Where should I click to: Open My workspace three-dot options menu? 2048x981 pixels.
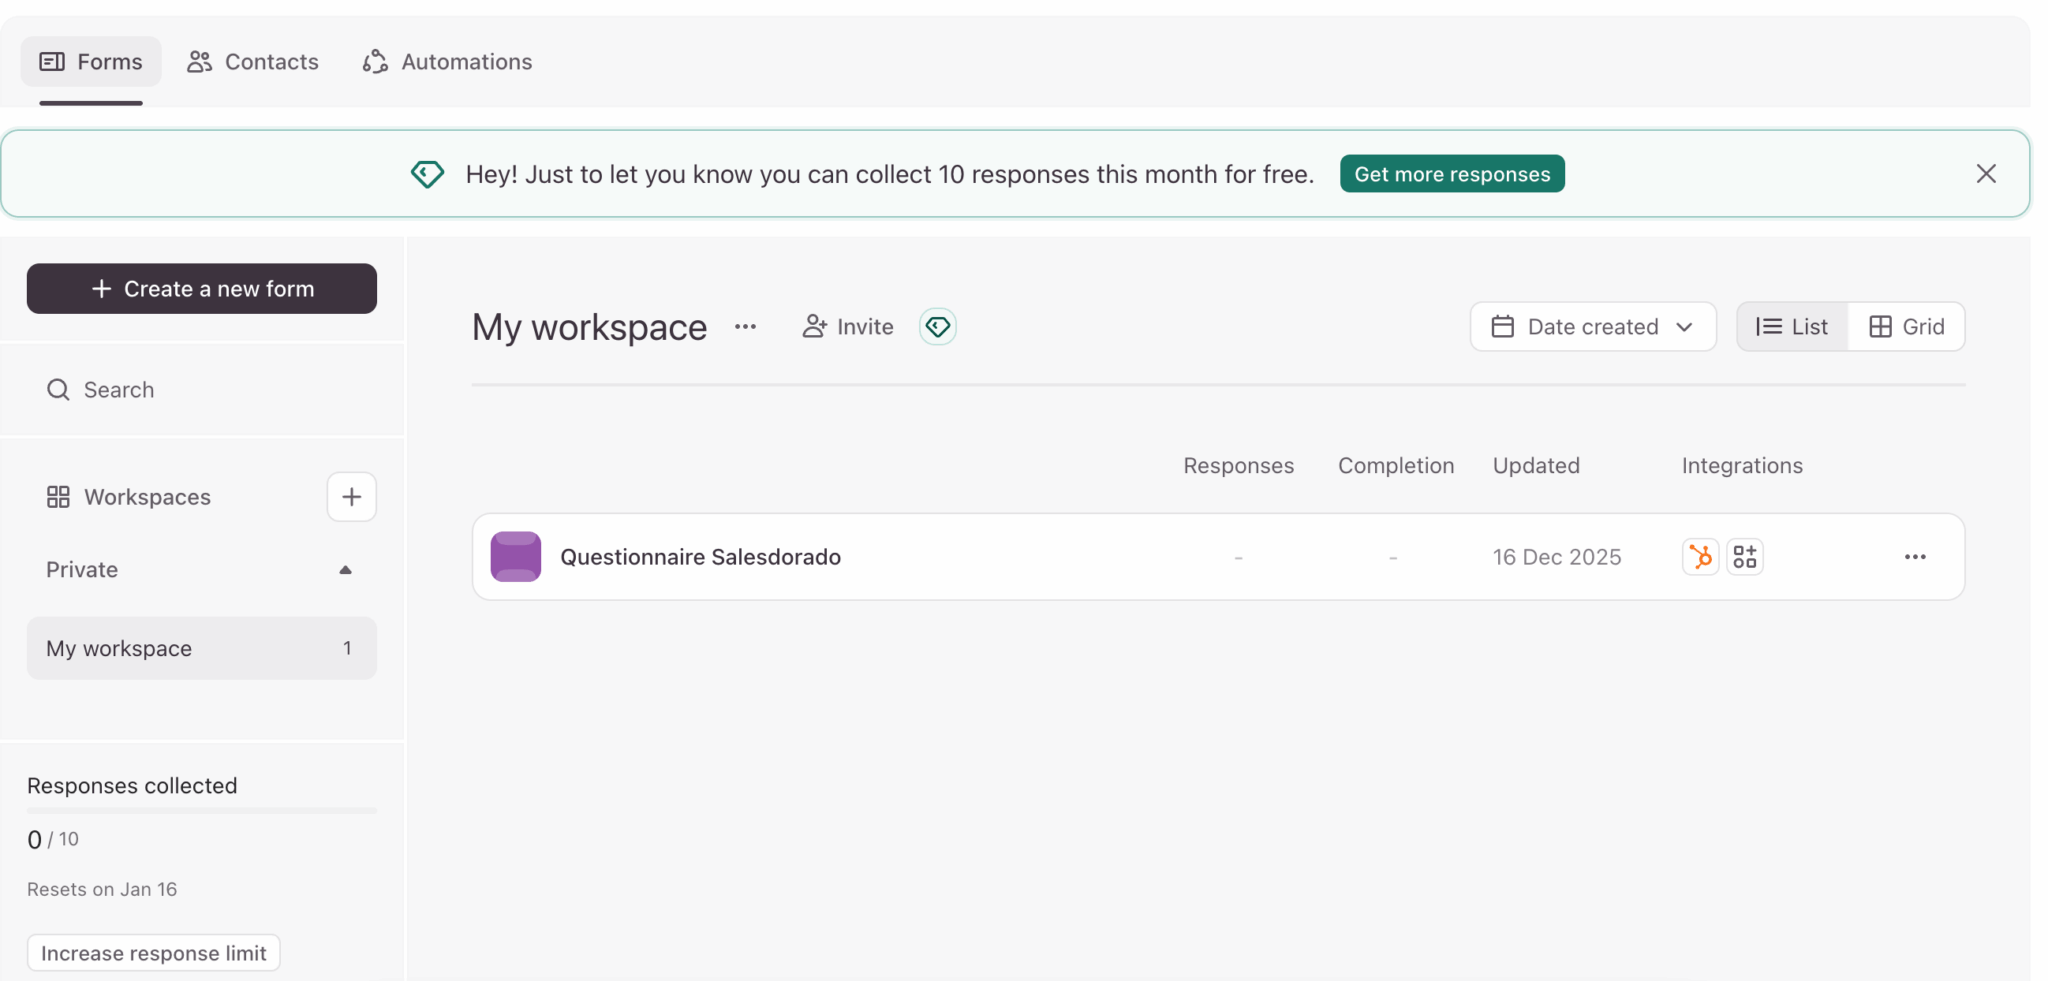745,327
